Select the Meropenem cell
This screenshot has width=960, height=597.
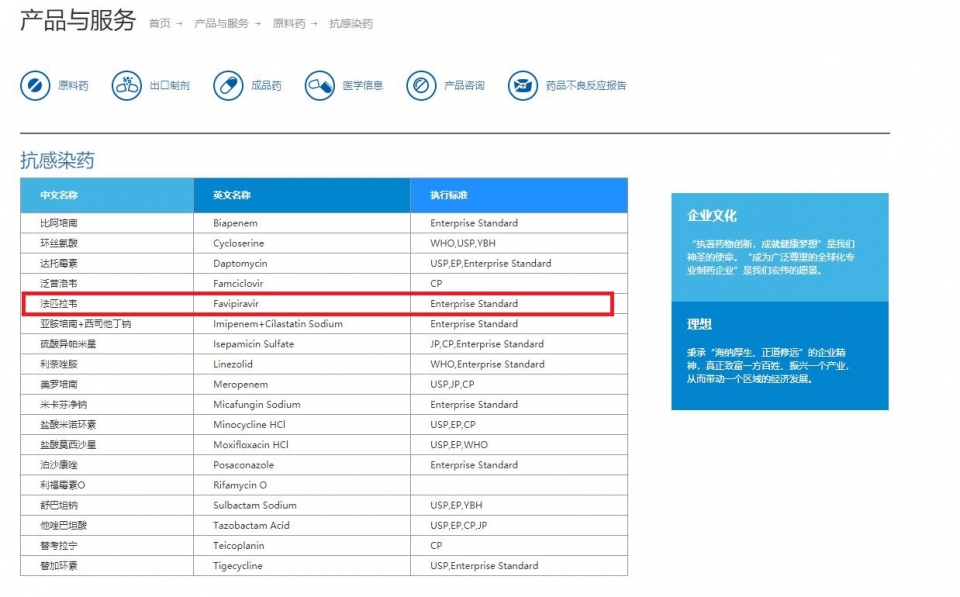[x=302, y=385]
